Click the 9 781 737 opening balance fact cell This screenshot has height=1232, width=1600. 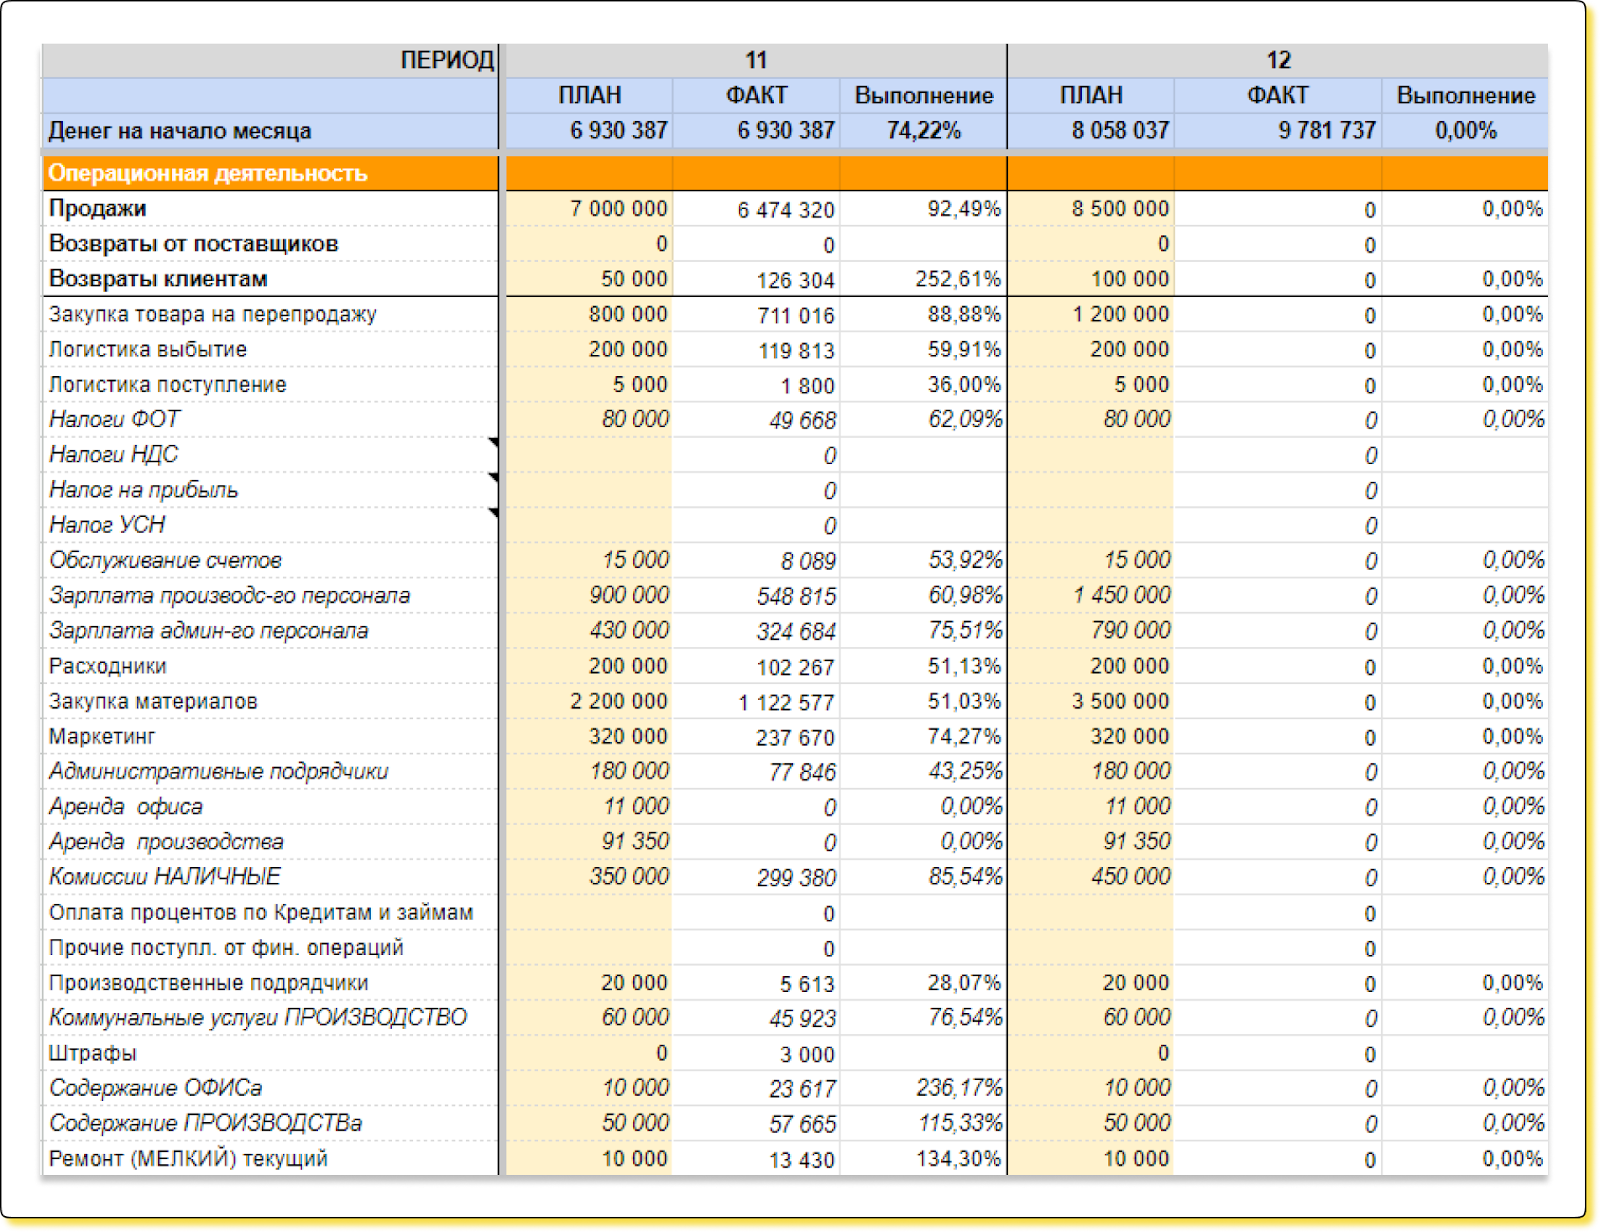1326,131
